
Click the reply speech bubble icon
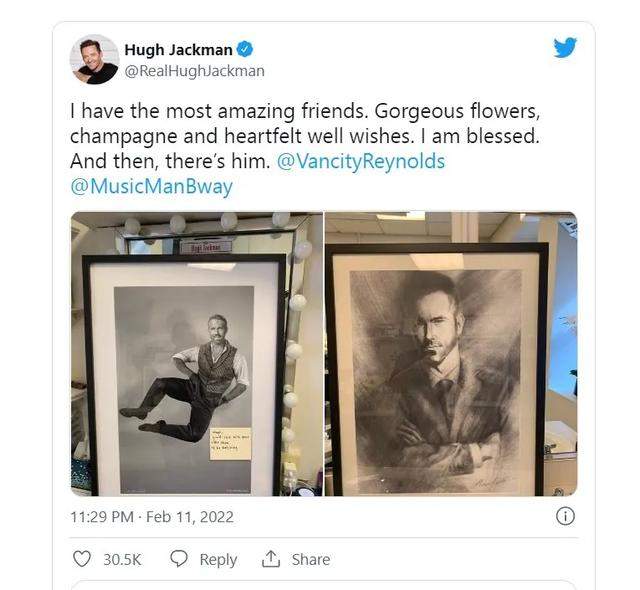179,559
